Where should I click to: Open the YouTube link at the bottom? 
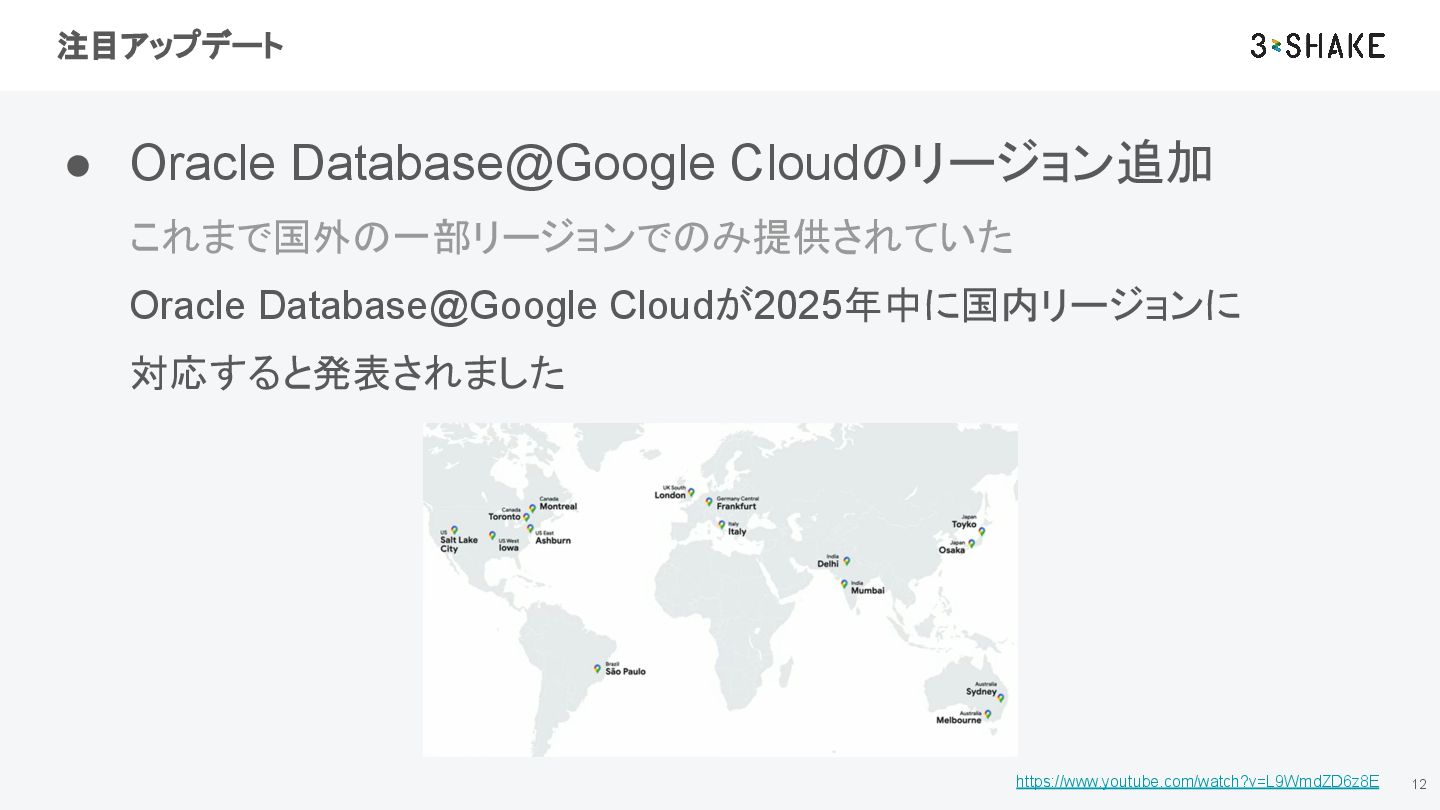[1197, 781]
